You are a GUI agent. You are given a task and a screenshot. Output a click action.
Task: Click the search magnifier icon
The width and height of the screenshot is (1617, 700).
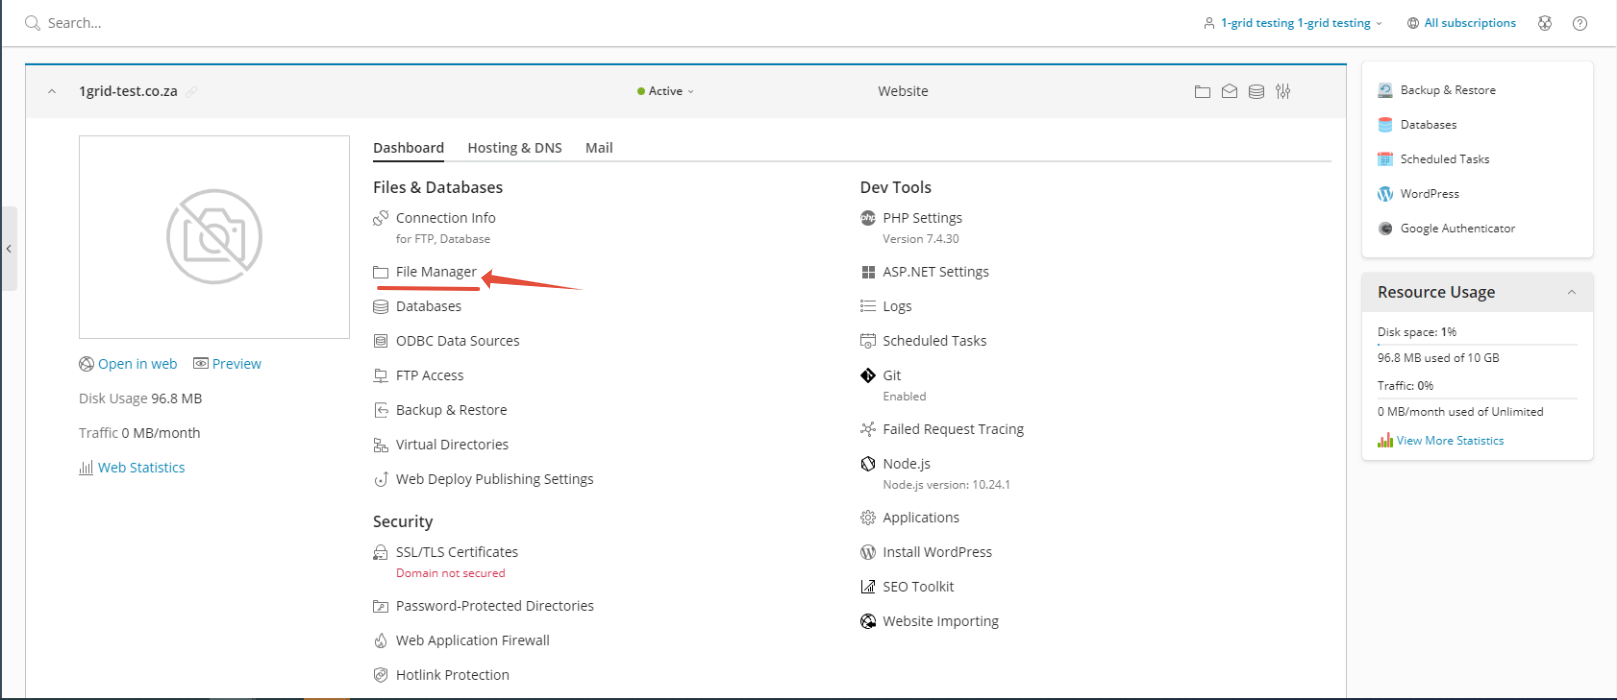click(x=33, y=23)
